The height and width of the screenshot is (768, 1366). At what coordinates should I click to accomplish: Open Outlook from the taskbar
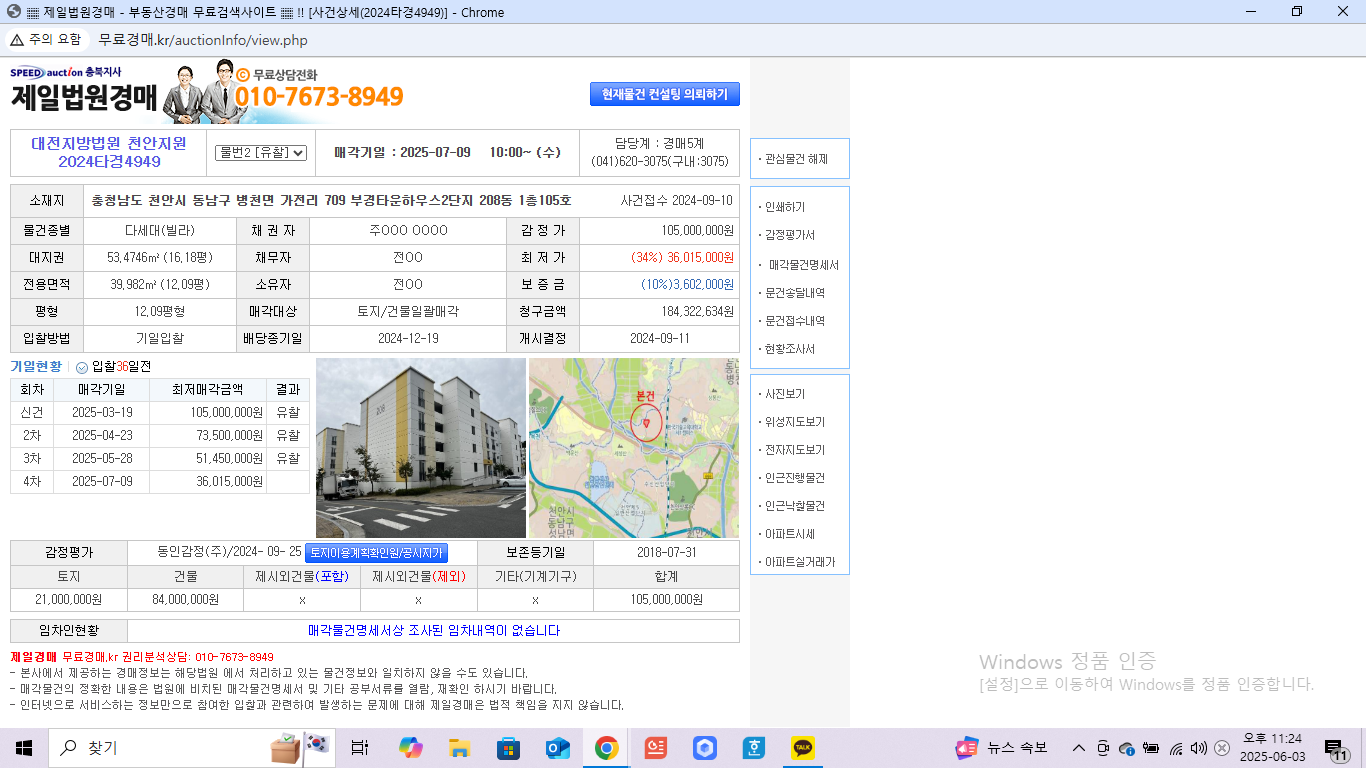(557, 748)
